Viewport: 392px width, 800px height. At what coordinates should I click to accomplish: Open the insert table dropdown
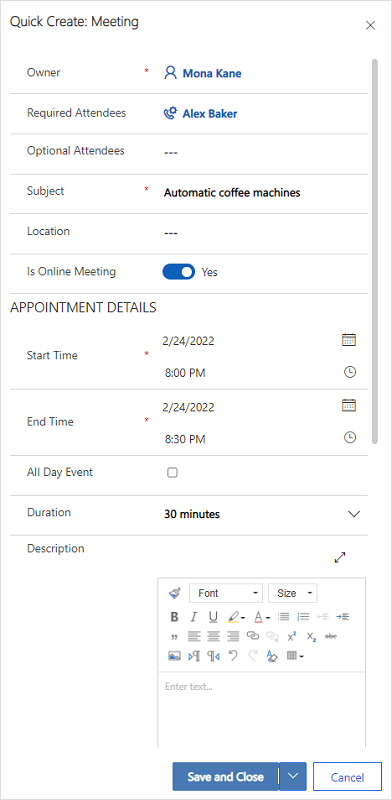[x=295, y=656]
